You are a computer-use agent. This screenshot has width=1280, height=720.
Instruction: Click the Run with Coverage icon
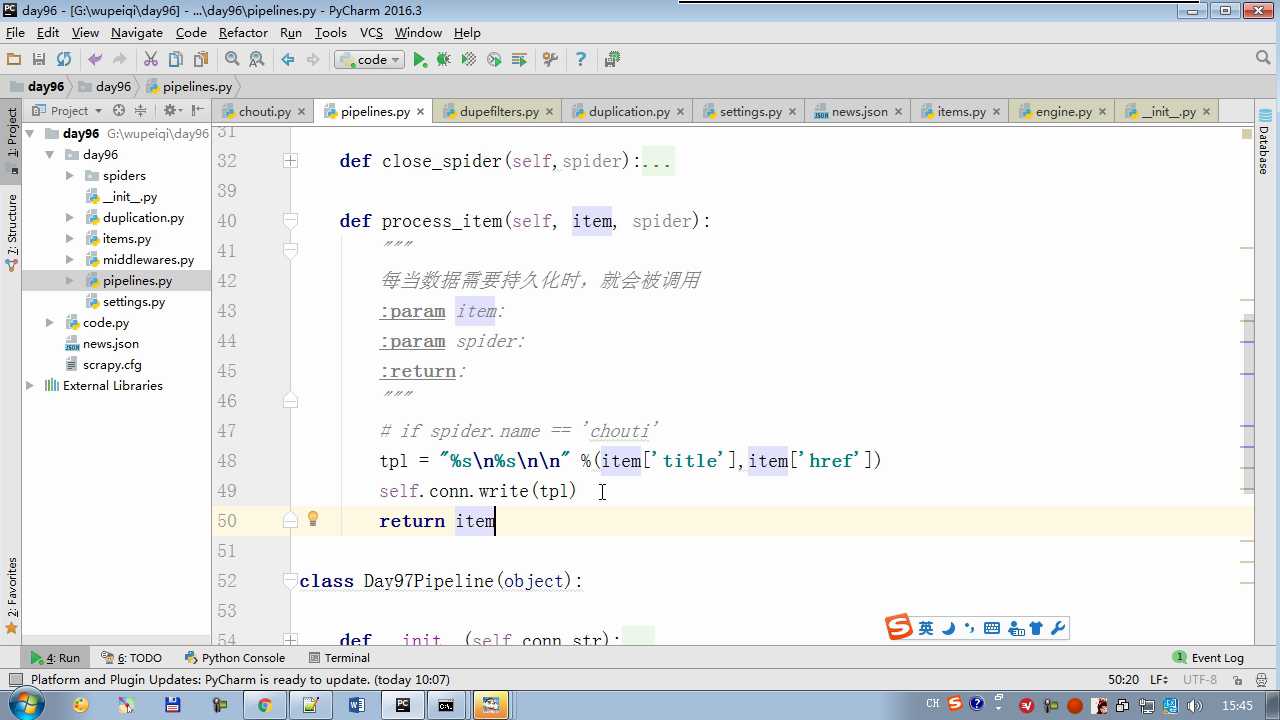coord(469,60)
